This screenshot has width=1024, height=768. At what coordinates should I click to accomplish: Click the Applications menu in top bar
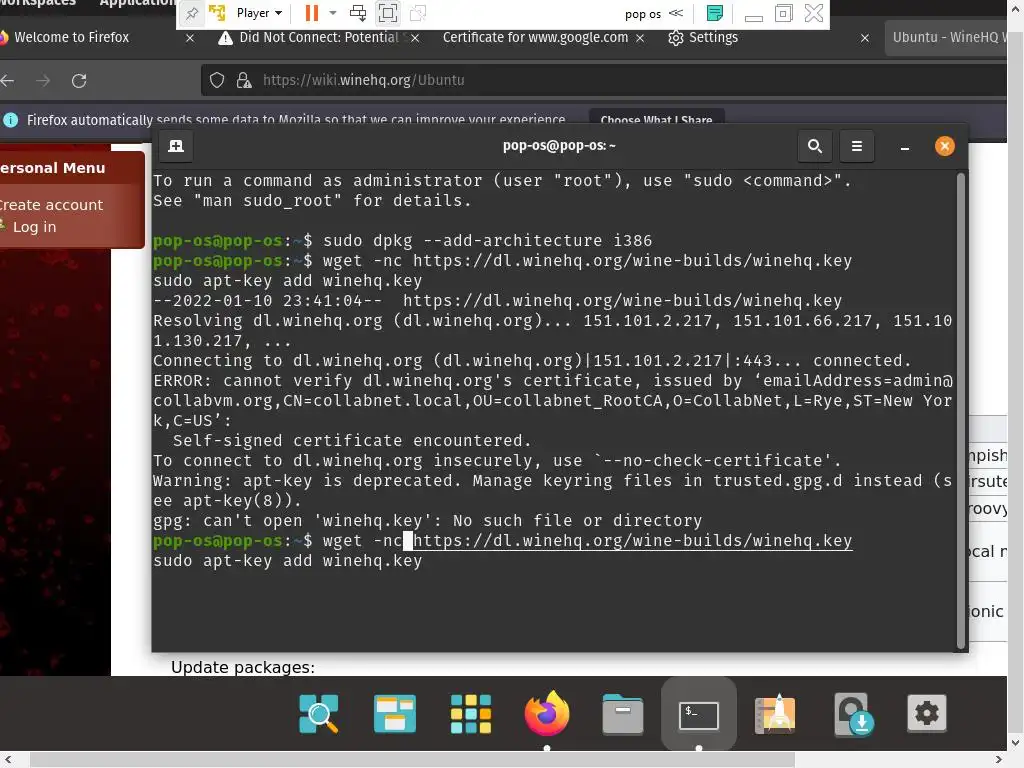tap(138, 3)
